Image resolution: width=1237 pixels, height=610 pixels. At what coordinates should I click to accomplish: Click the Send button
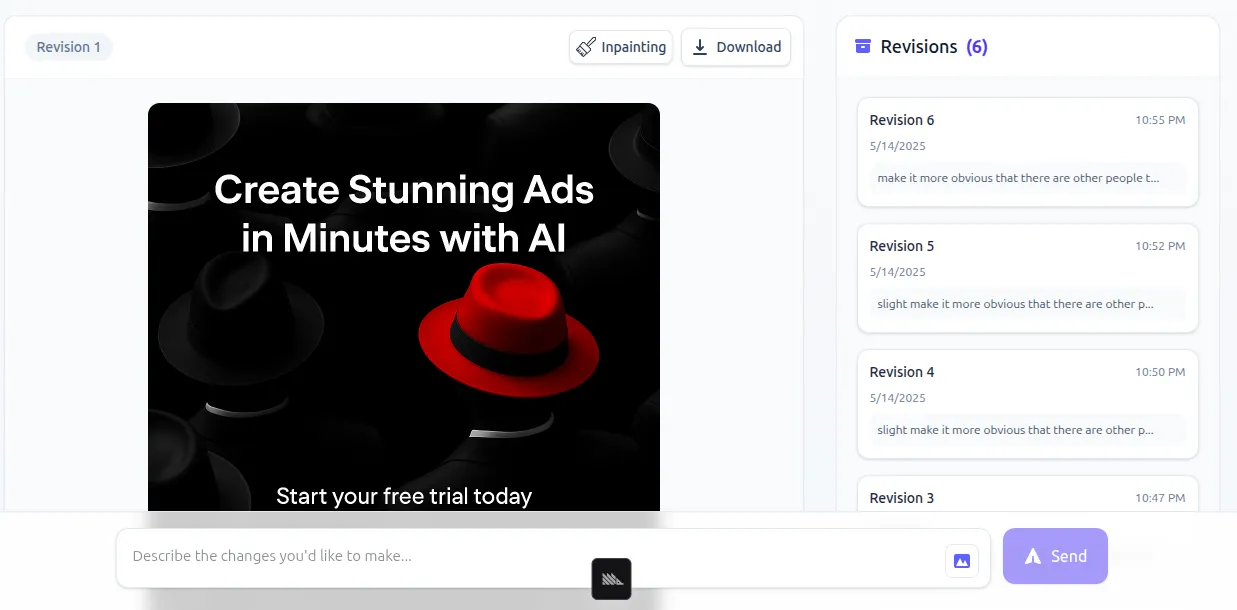tap(1055, 556)
